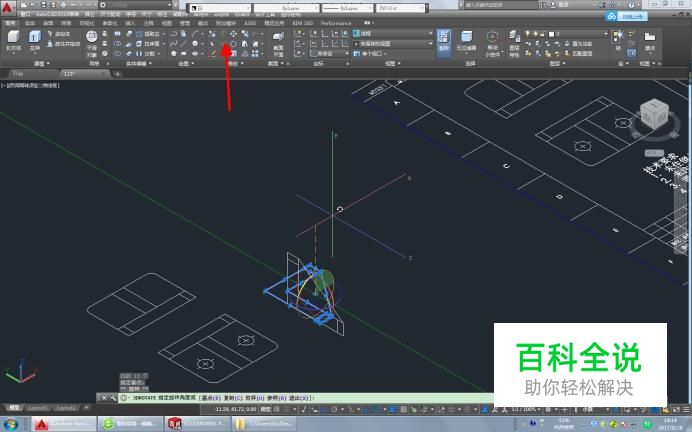Screen dimensions: 692x432
Task: Expand the 图层 panel title
Action: point(556,64)
